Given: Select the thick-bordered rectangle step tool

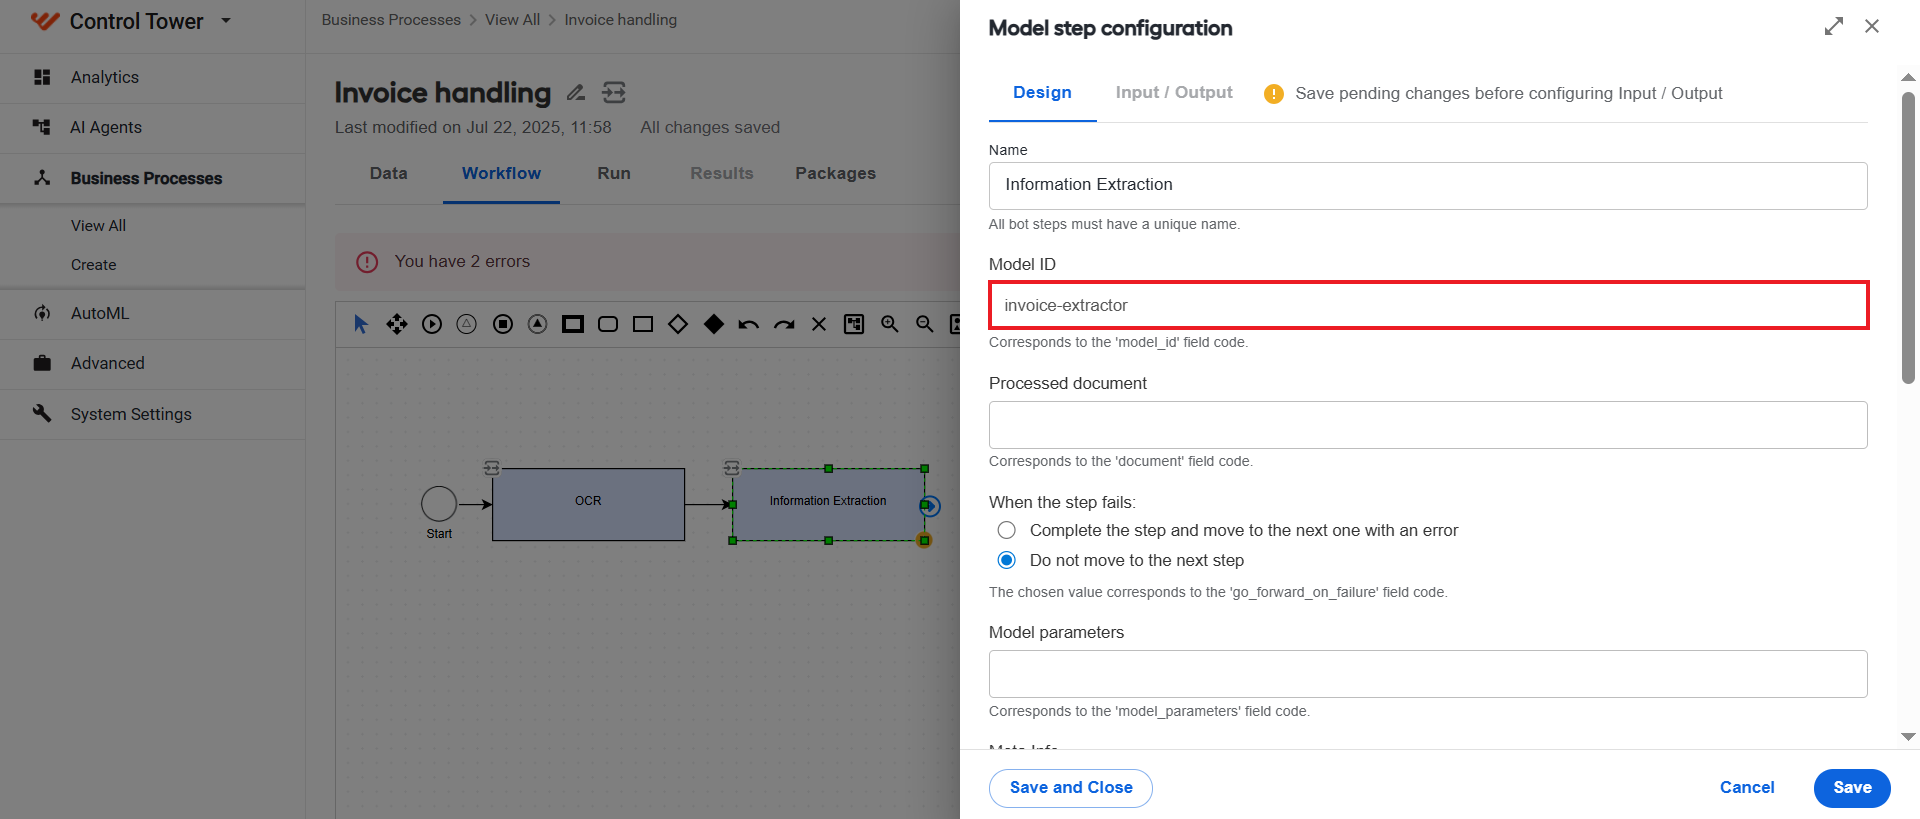Looking at the screenshot, I should [x=573, y=324].
